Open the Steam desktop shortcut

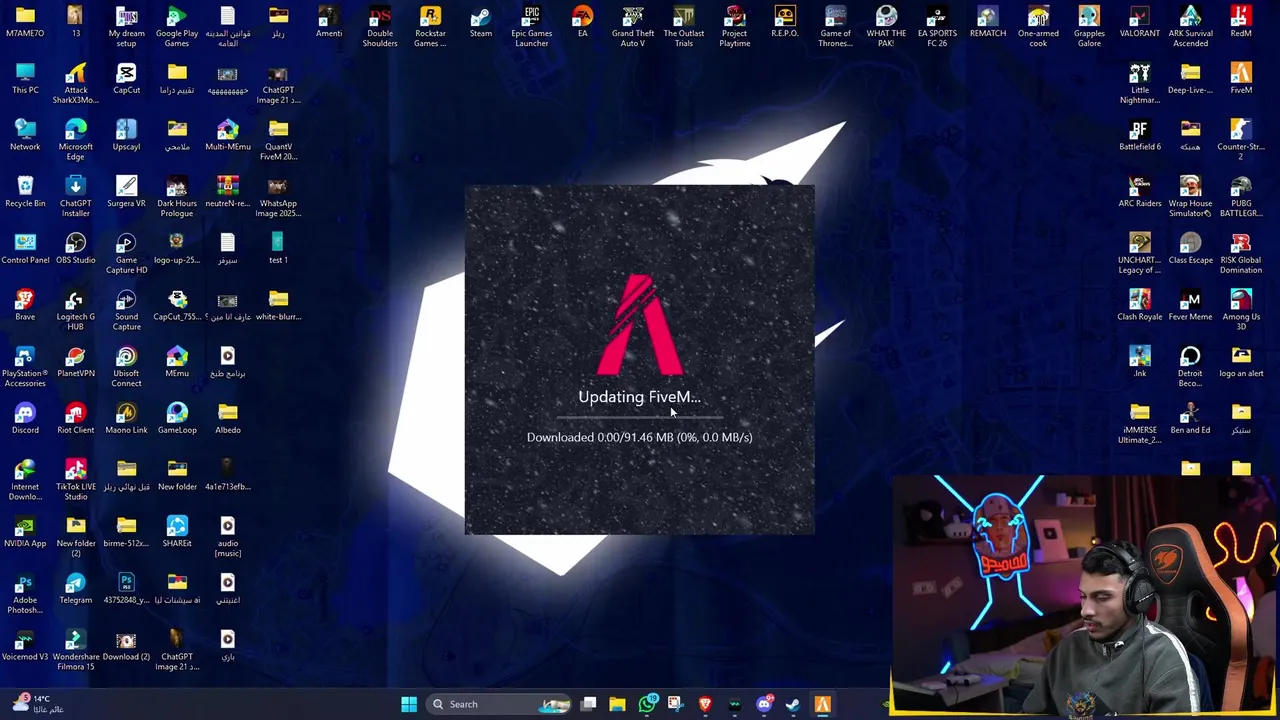pos(481,22)
